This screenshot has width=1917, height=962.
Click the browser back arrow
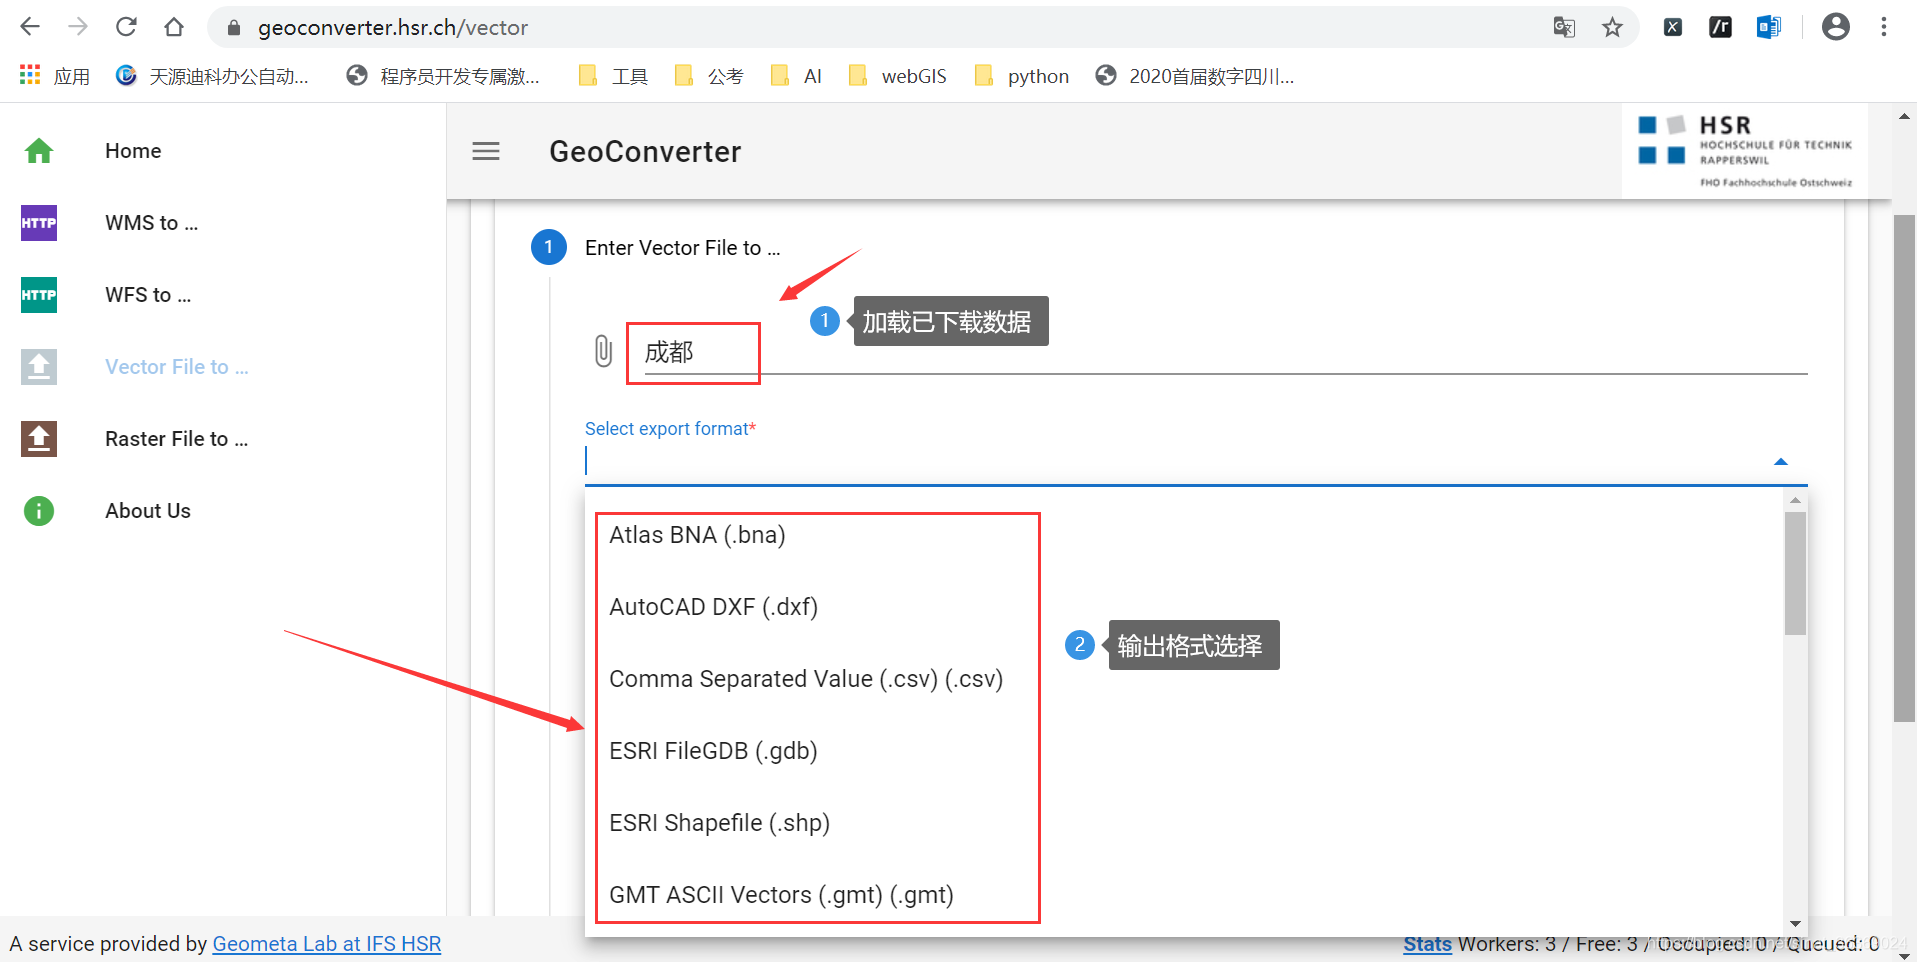(30, 27)
